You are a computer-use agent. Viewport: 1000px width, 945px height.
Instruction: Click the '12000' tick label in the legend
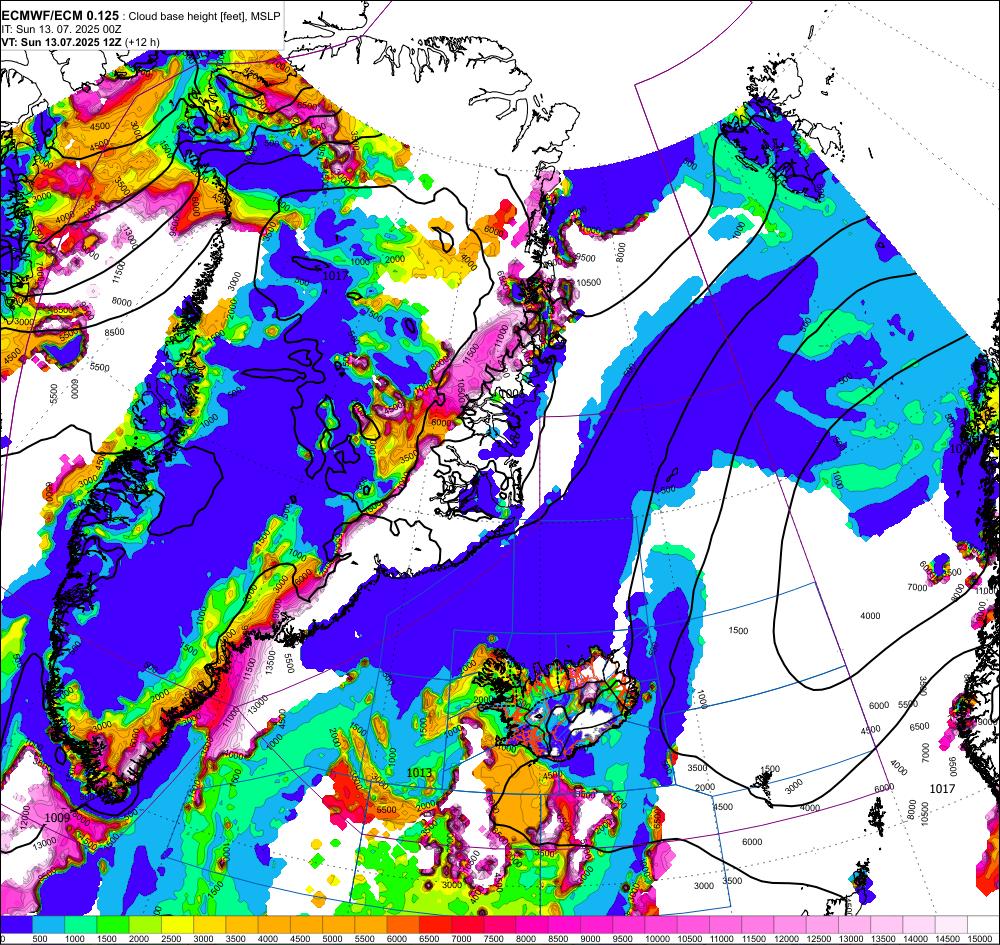point(786,939)
